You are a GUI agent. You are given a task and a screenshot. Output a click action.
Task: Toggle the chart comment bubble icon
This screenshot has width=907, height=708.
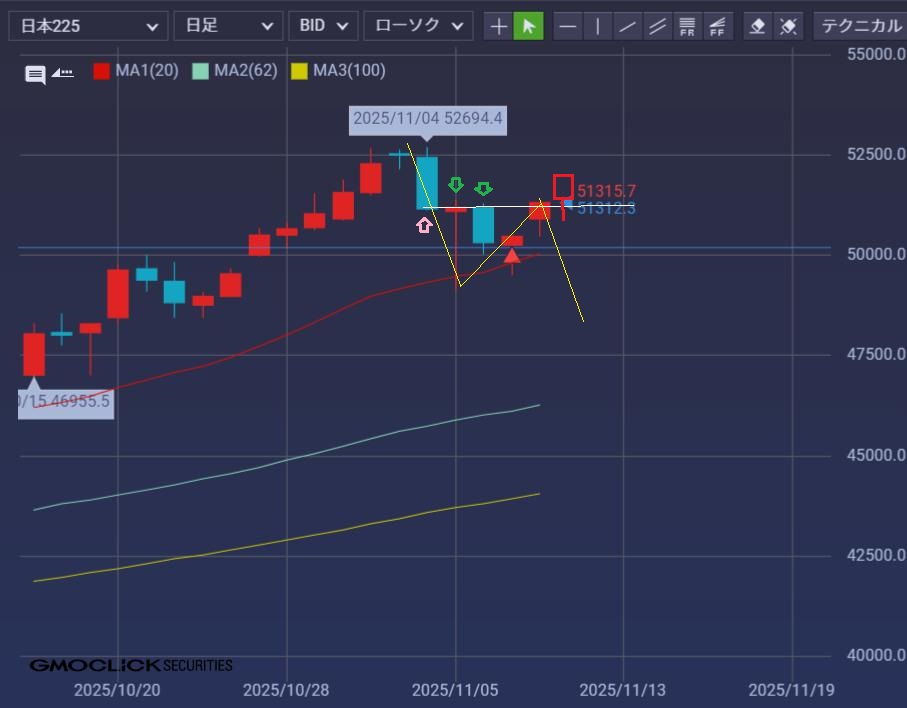click(x=35, y=73)
